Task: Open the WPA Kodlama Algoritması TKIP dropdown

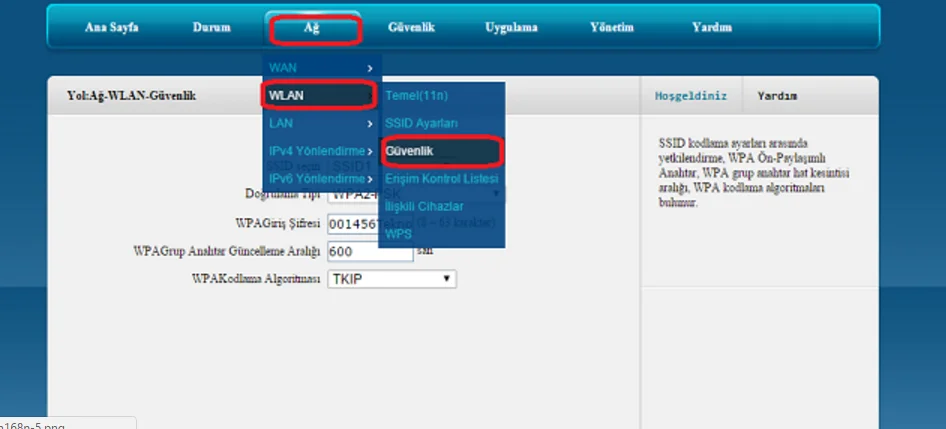Action: (x=391, y=280)
